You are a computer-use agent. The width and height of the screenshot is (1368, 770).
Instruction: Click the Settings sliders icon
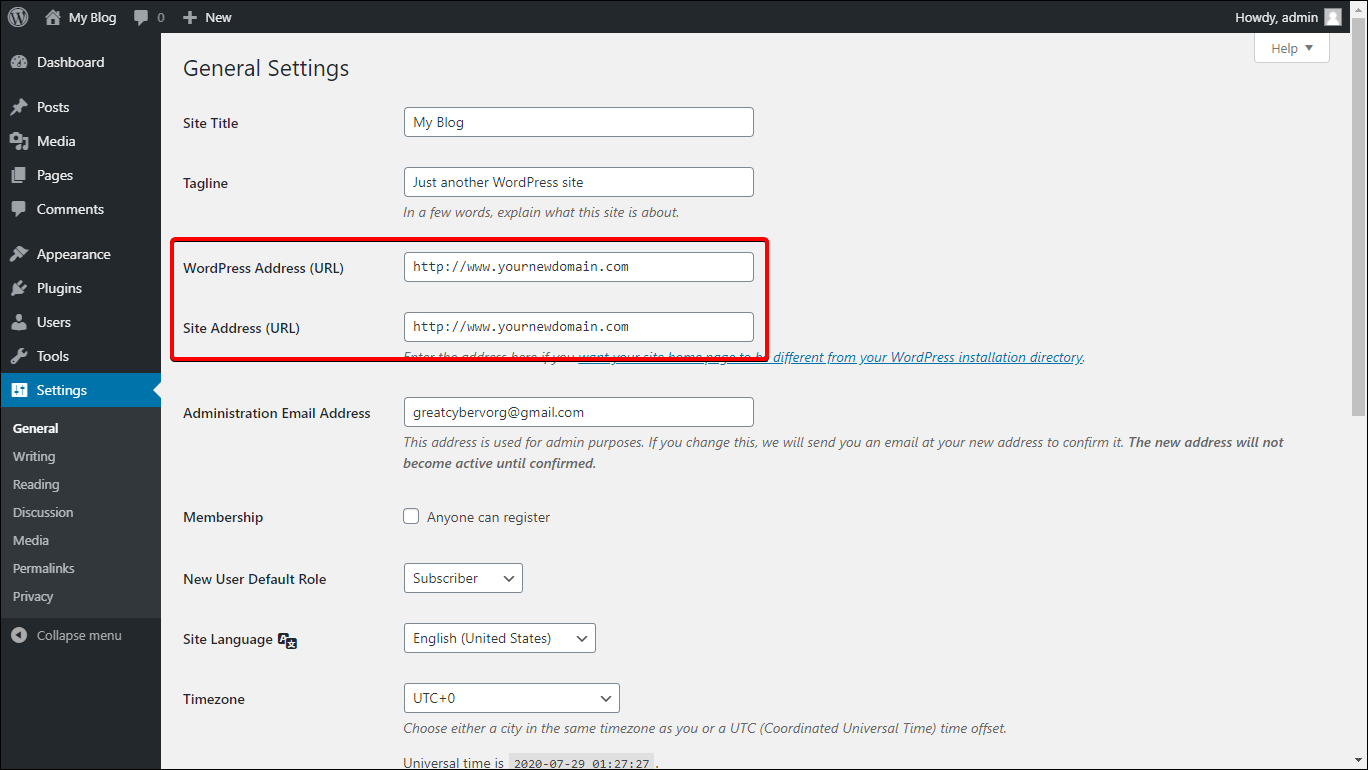(19, 390)
